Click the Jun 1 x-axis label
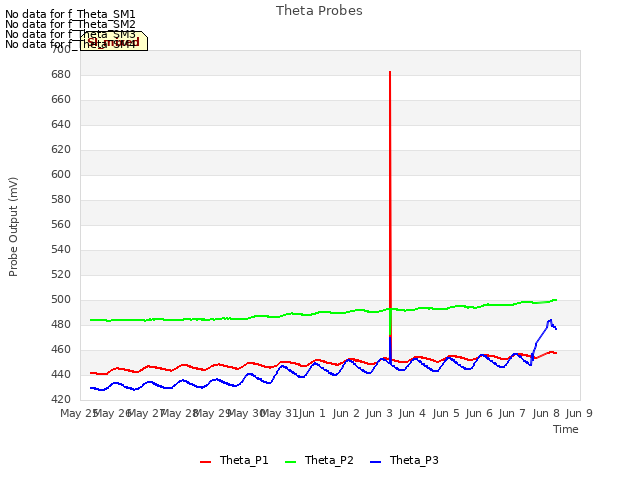 pyautogui.click(x=312, y=413)
